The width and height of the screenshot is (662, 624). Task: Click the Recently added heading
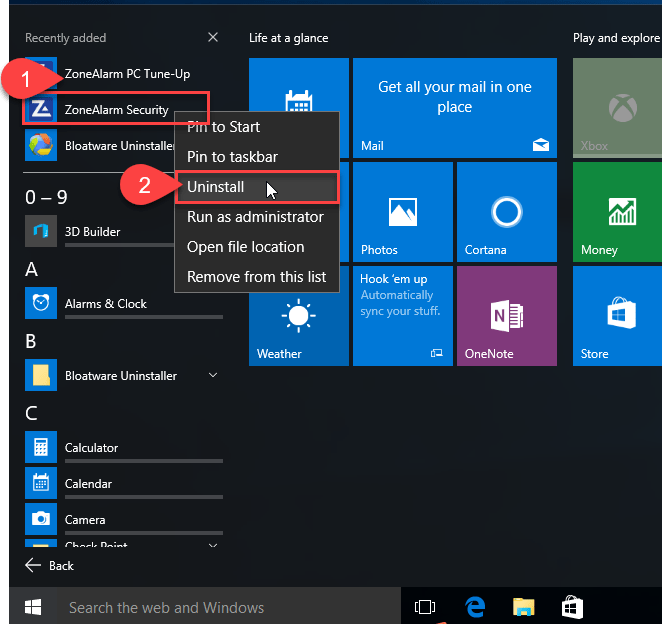pos(65,38)
